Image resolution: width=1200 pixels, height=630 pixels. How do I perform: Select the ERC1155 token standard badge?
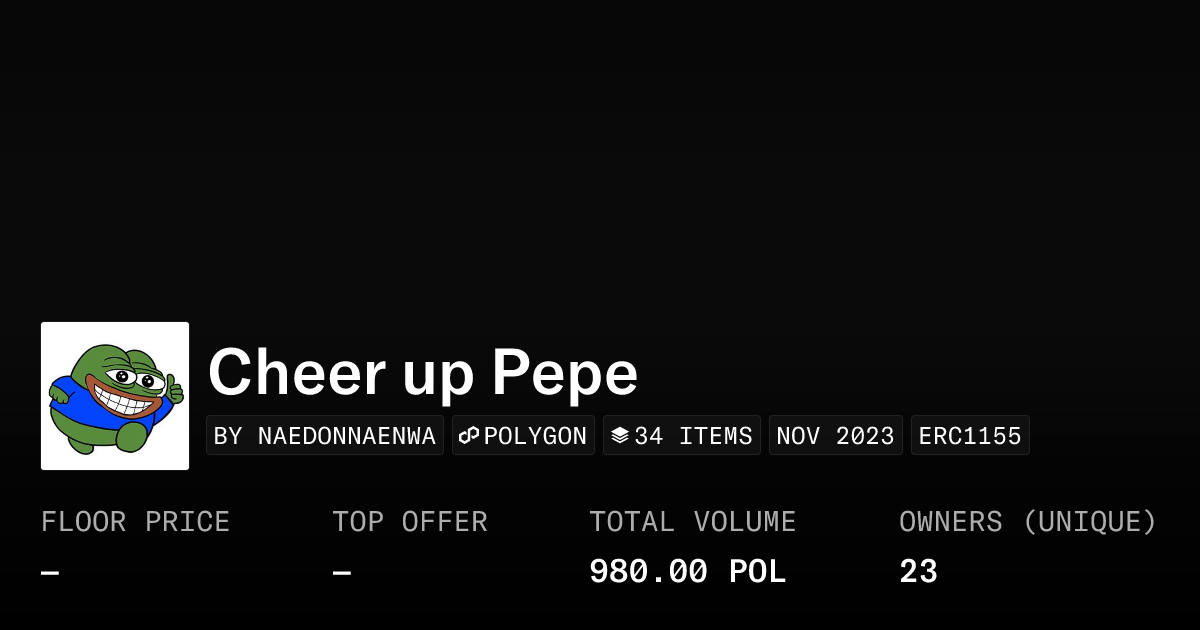click(970, 436)
